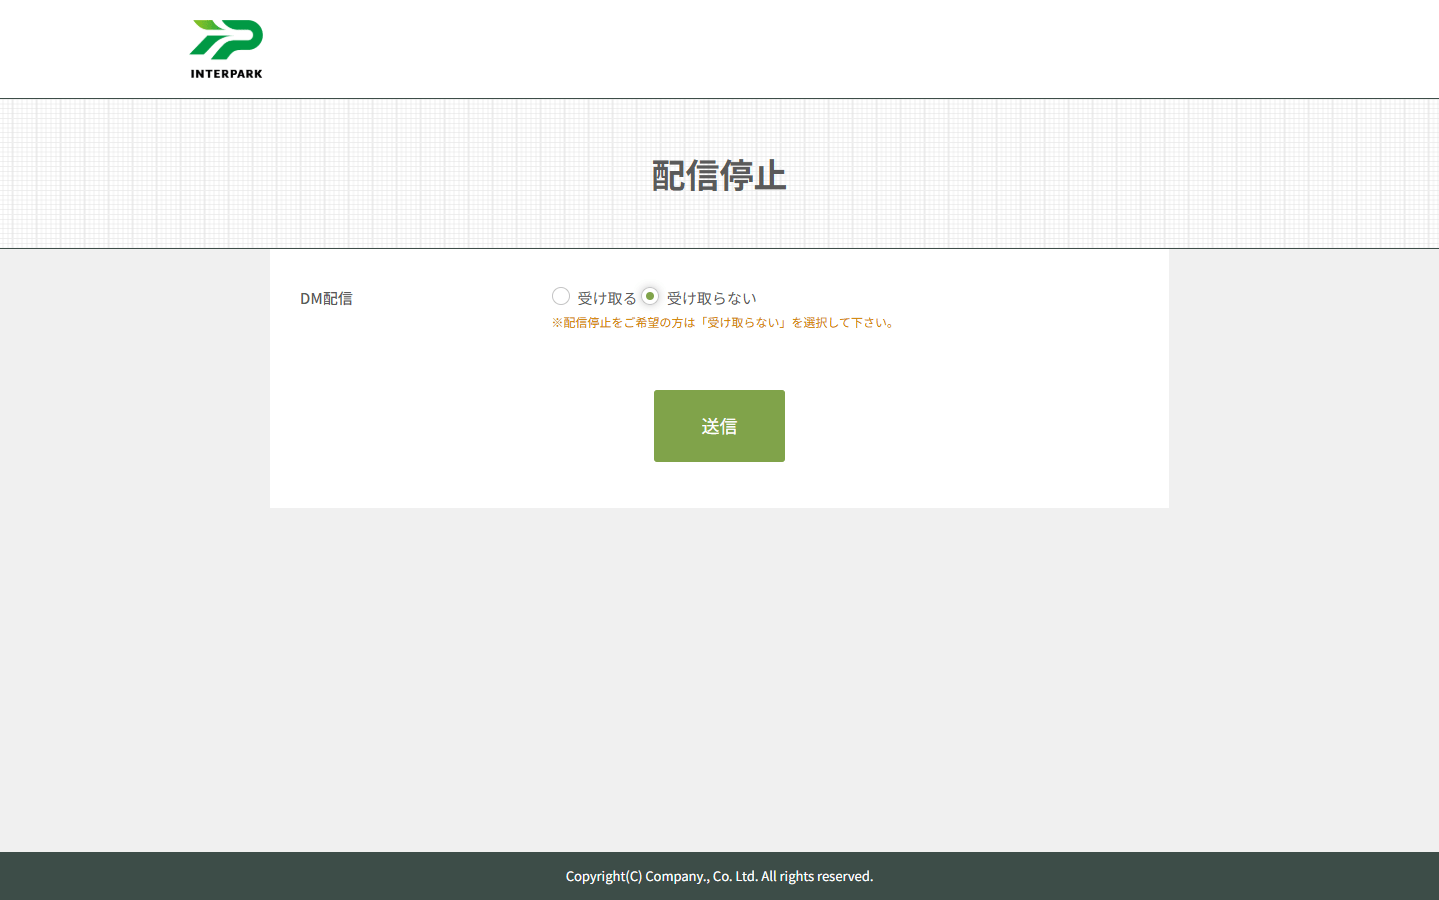Click the 受け取らない label text
The height and width of the screenshot is (900, 1439).
point(711,298)
